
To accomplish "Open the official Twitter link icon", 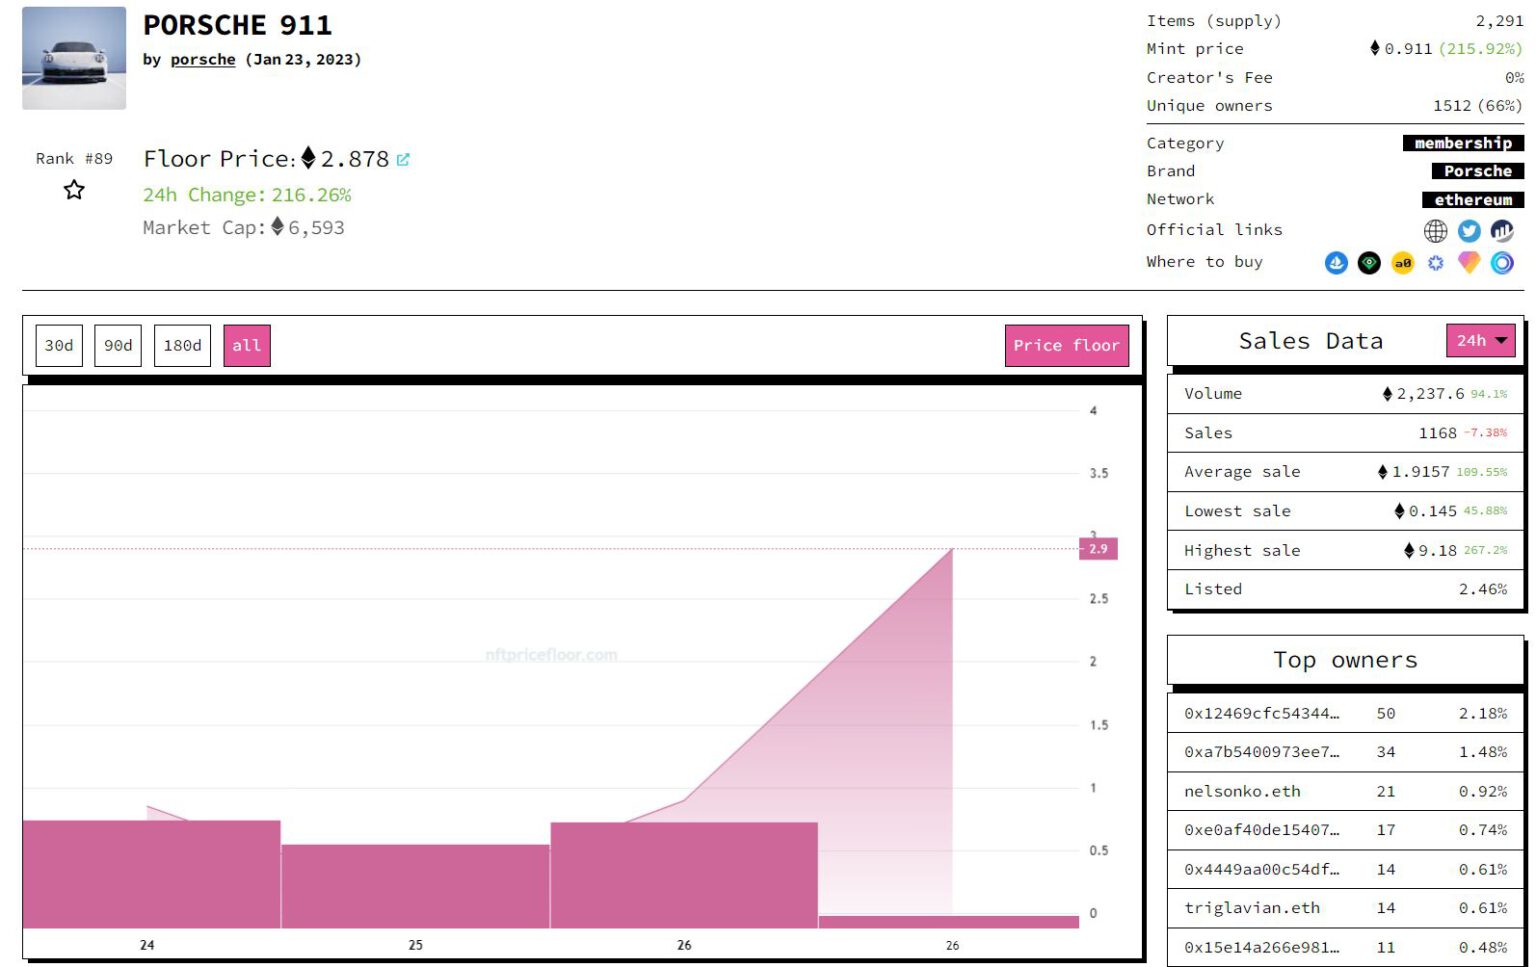I will (1469, 231).
